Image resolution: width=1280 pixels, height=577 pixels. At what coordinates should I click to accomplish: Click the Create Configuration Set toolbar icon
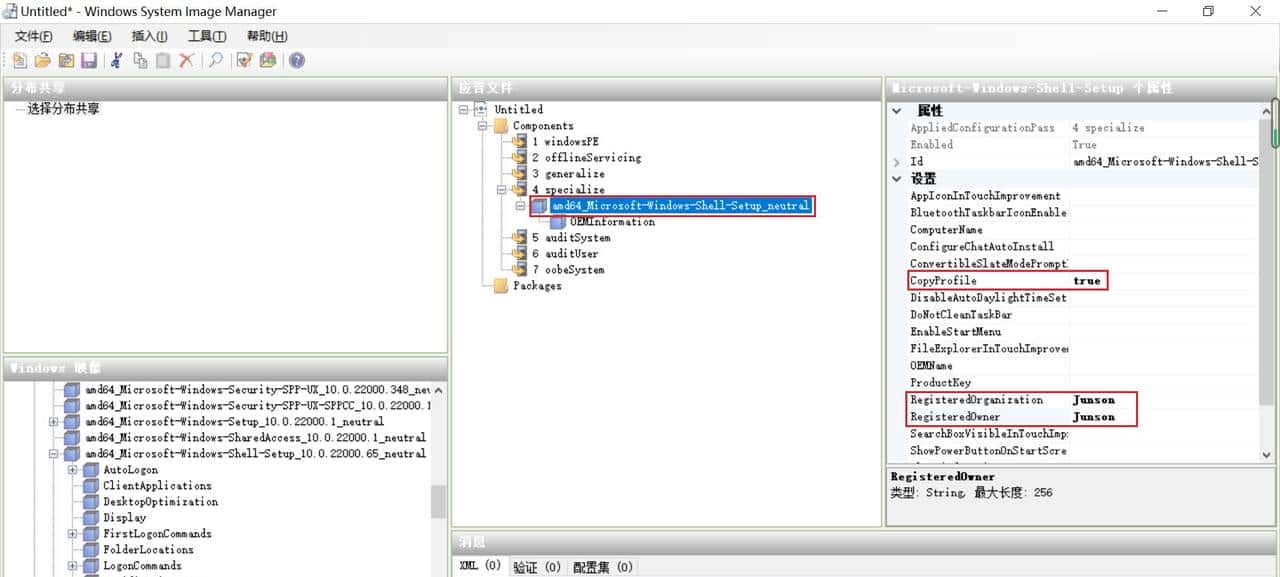point(267,60)
